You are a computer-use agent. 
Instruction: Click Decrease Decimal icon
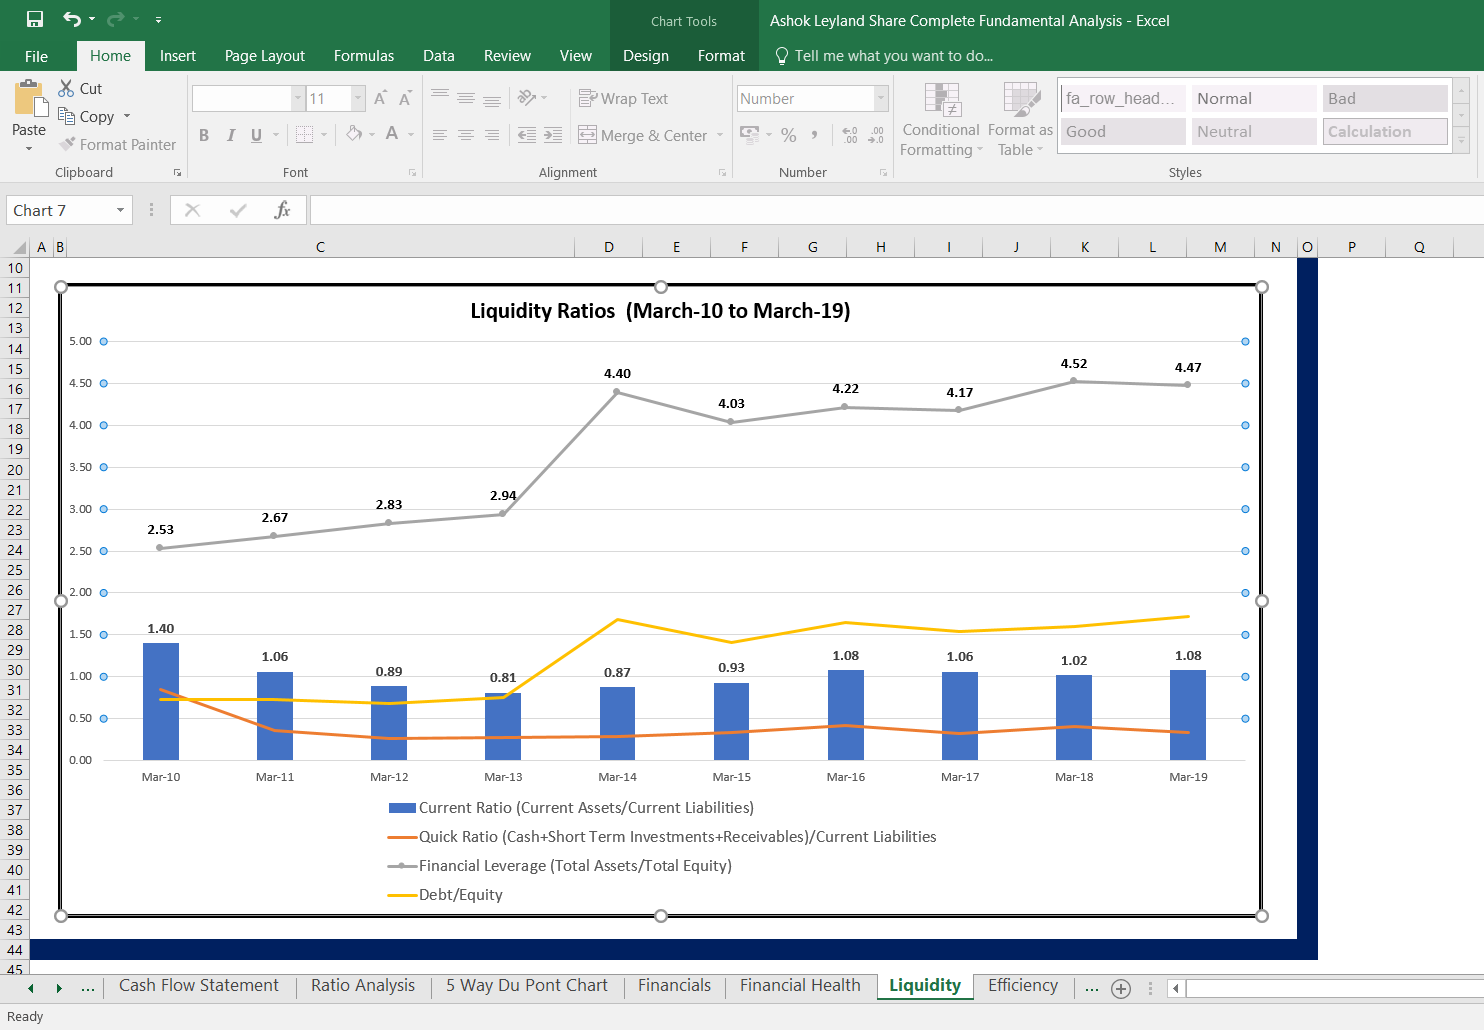(x=876, y=134)
